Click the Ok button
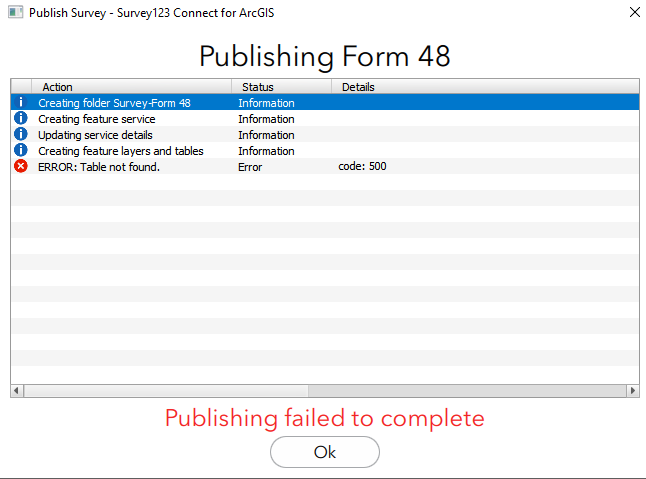The height and width of the screenshot is (479, 646). [325, 452]
